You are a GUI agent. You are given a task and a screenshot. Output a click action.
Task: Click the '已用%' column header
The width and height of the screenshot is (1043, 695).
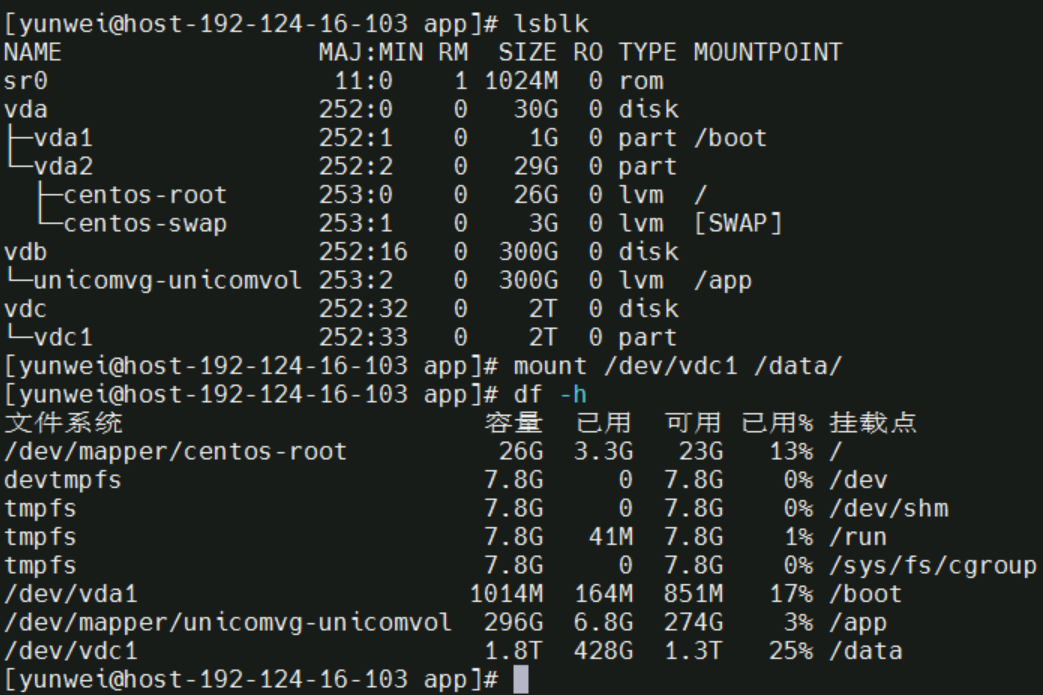(x=777, y=423)
